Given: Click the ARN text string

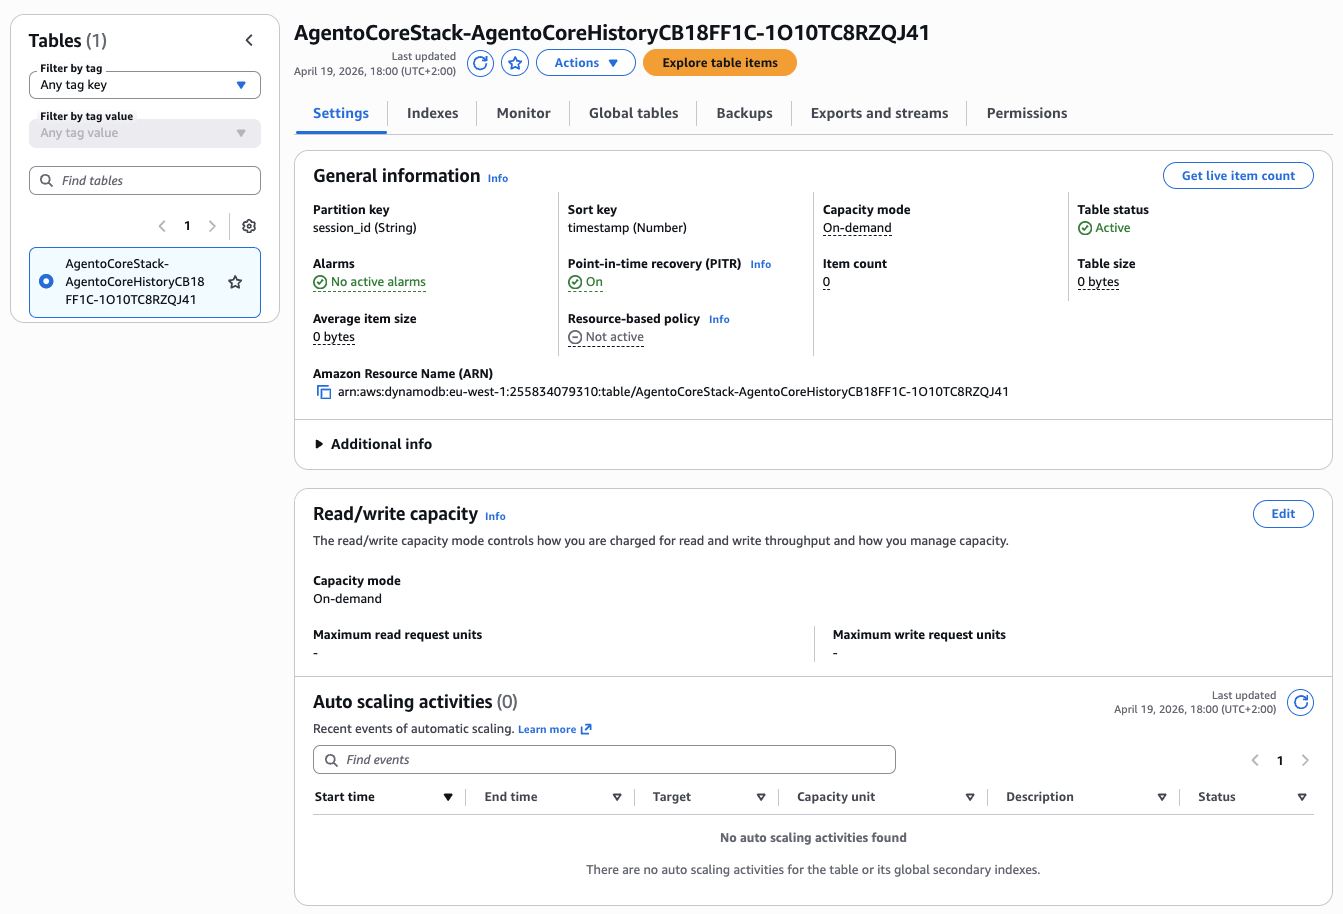Looking at the screenshot, I should click(673, 392).
